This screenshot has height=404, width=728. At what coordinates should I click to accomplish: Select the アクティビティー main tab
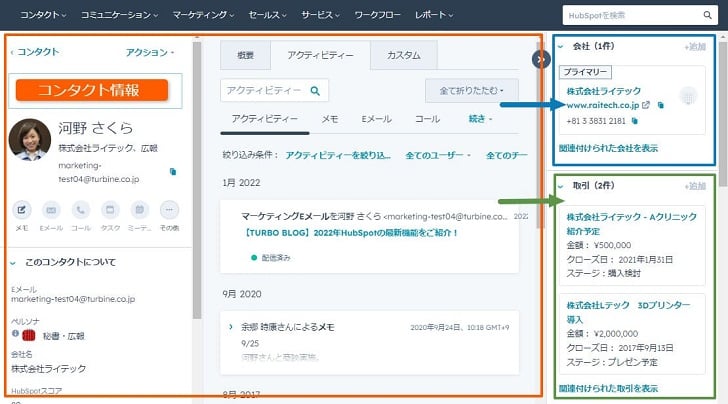pyautogui.click(x=320, y=55)
